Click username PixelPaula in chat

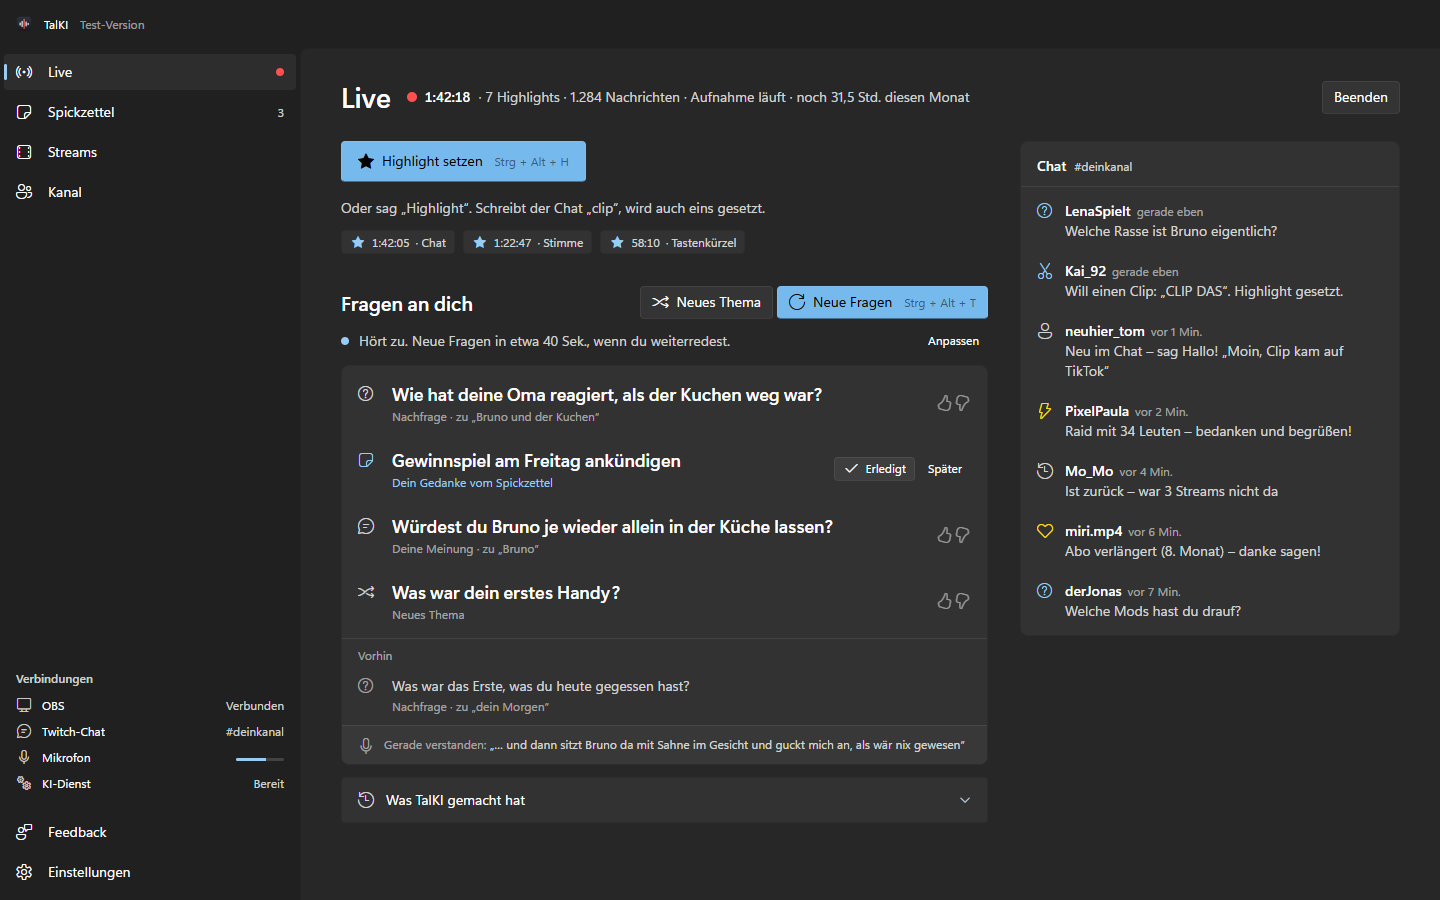1097,411
